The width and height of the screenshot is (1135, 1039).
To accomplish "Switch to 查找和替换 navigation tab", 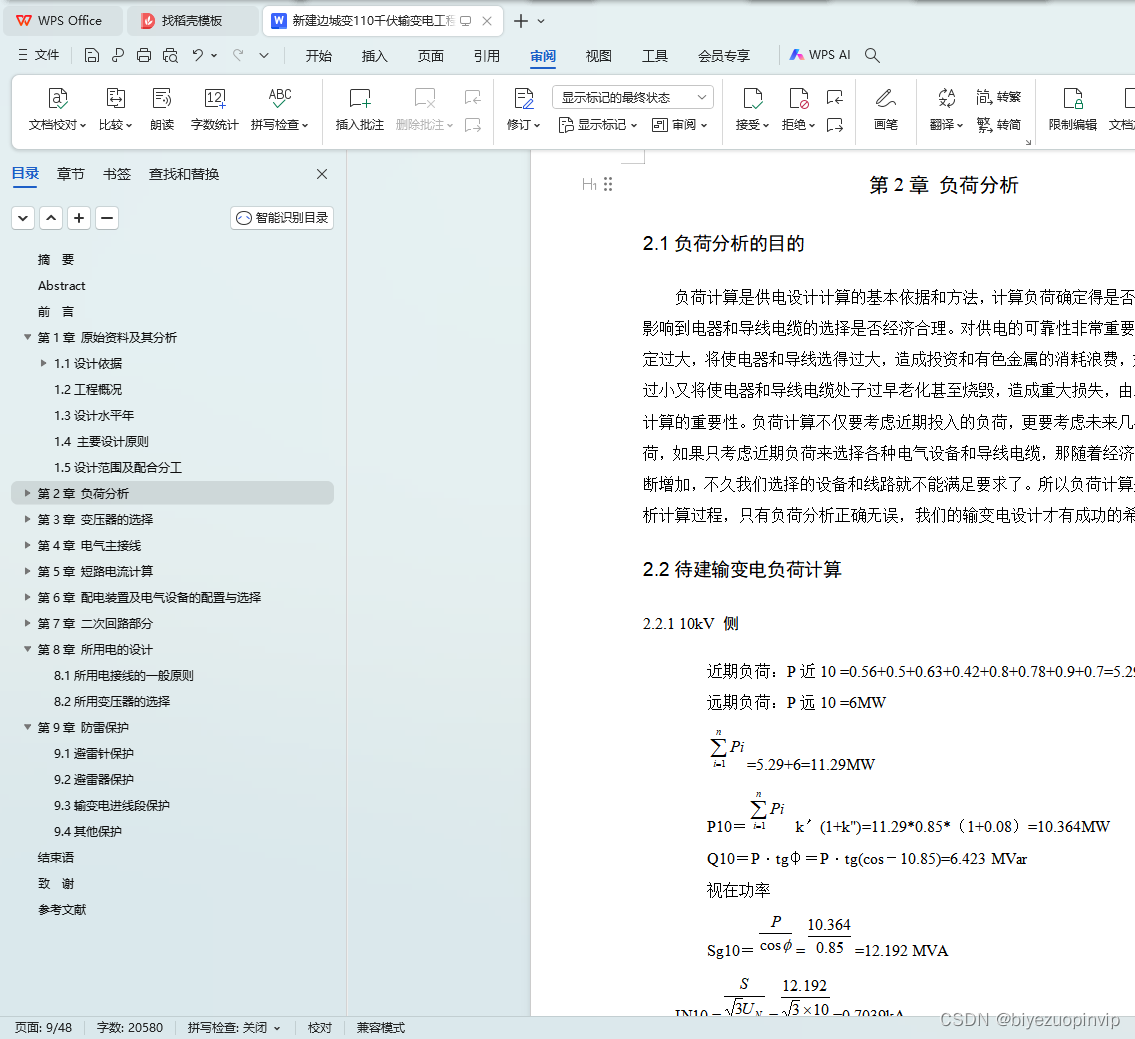I will [x=184, y=174].
